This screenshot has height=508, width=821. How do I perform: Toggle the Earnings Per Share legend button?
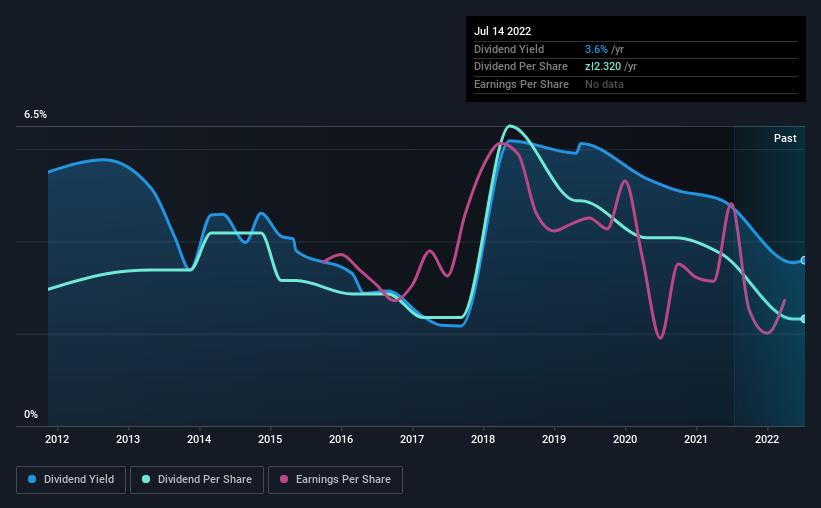point(335,480)
